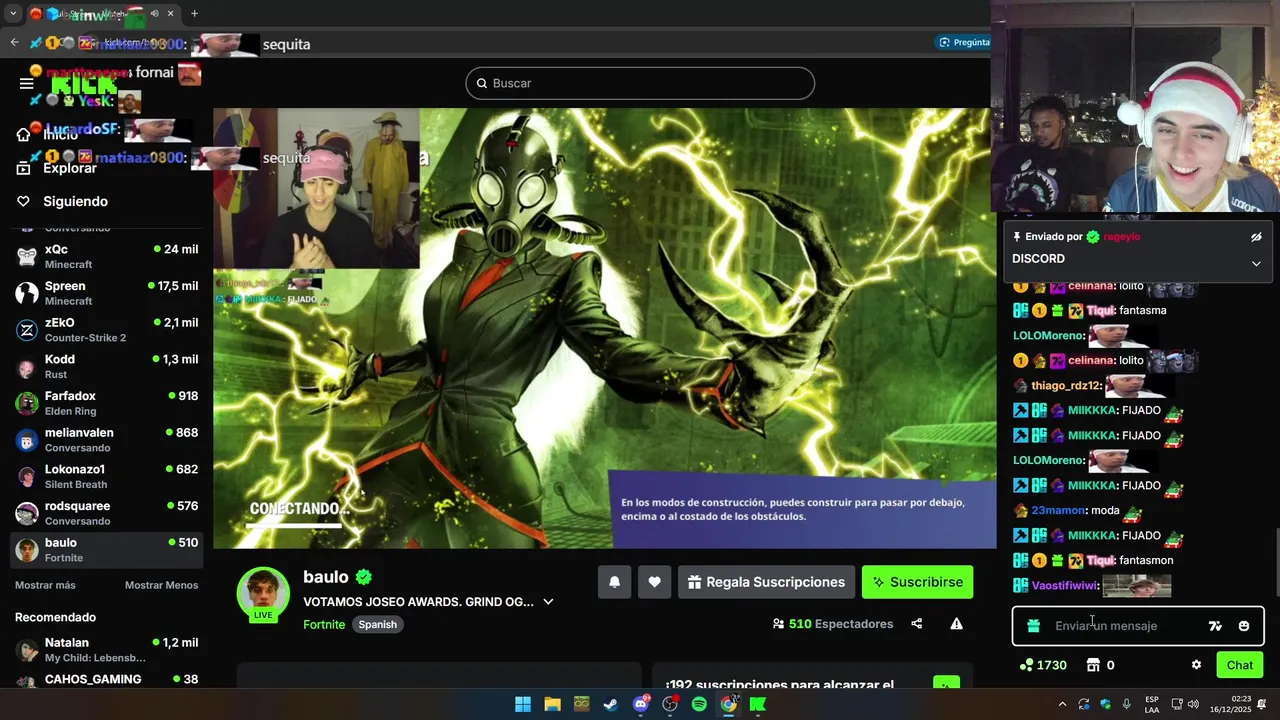Show hidden system tray icons chevron
The height and width of the screenshot is (720, 1280).
pyautogui.click(x=1062, y=704)
